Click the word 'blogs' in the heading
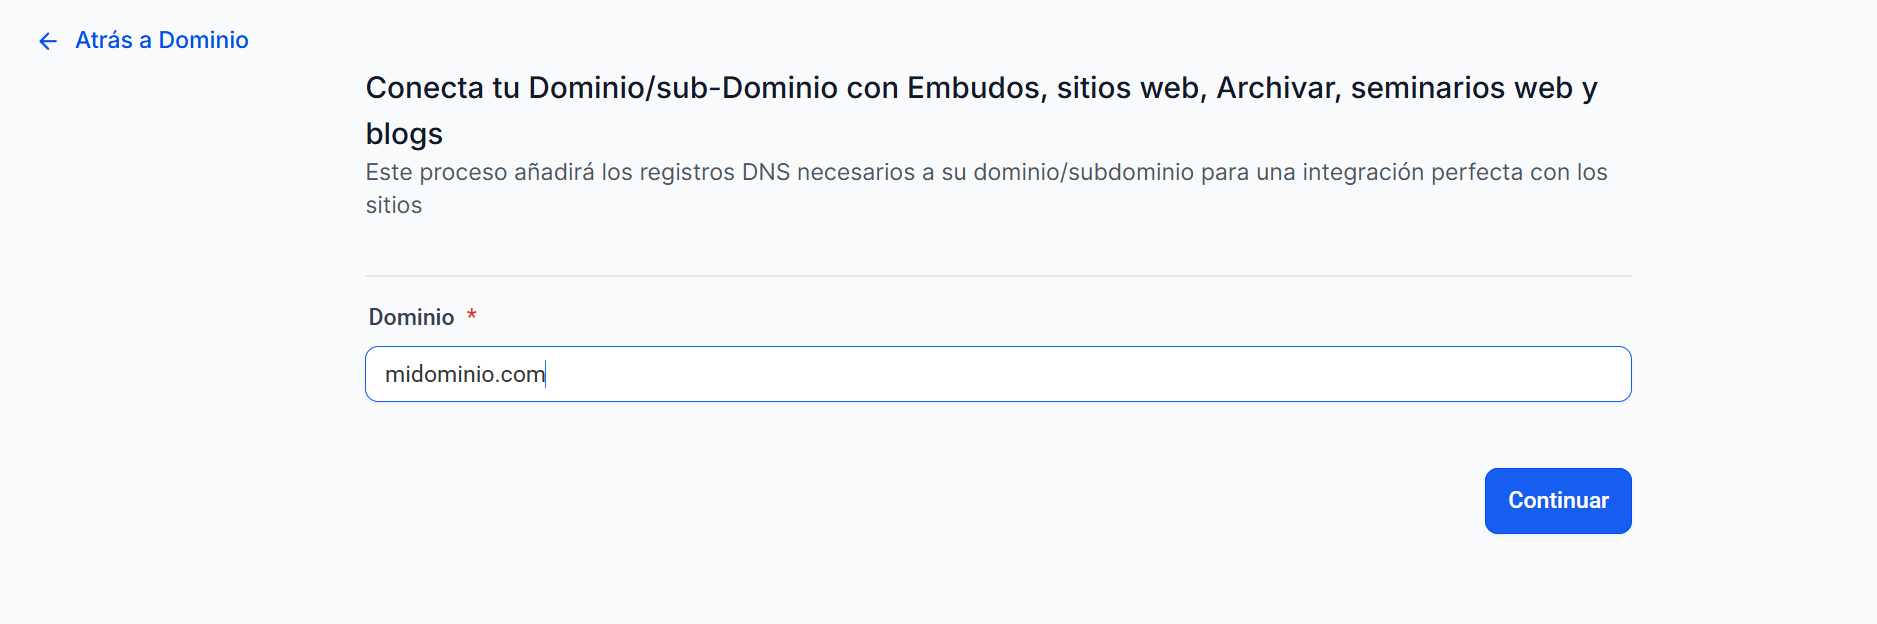1877x624 pixels. 404,134
